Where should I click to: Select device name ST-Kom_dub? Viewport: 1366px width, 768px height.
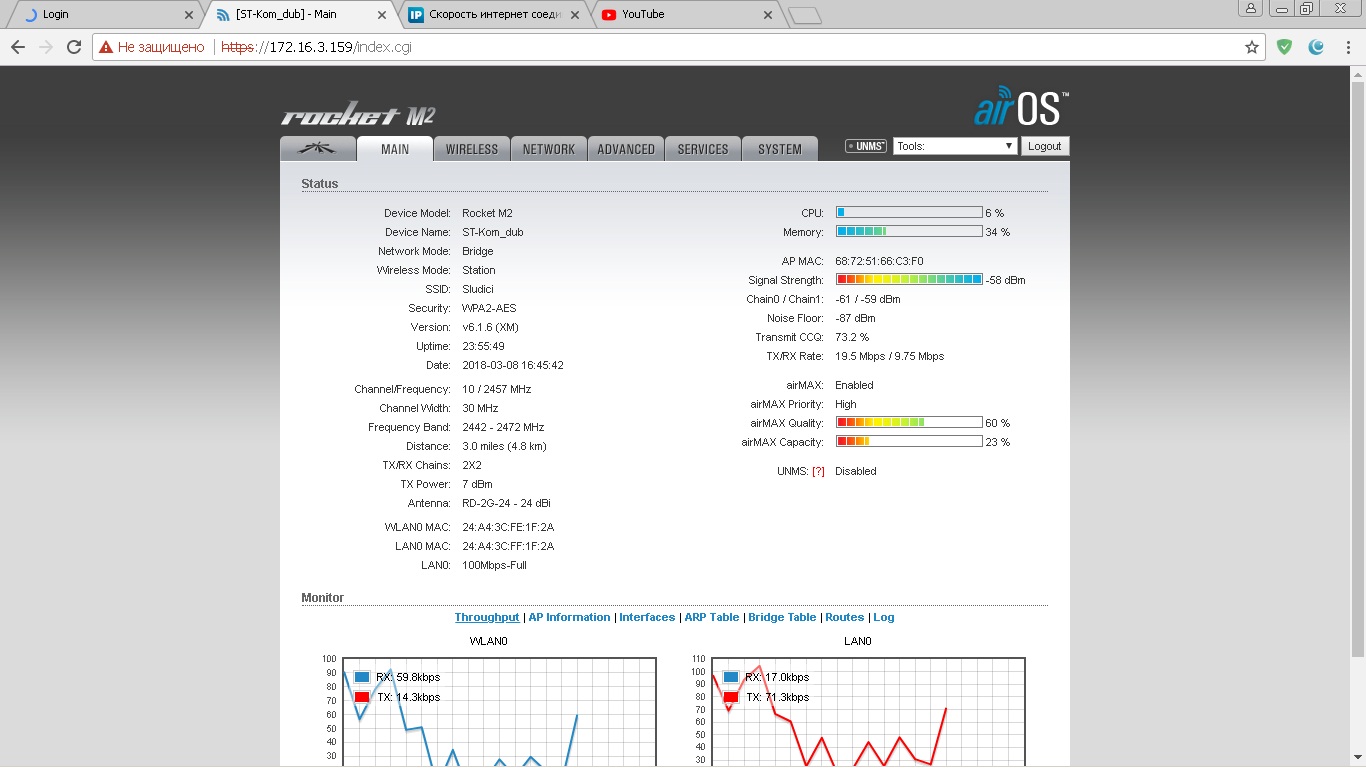point(493,232)
